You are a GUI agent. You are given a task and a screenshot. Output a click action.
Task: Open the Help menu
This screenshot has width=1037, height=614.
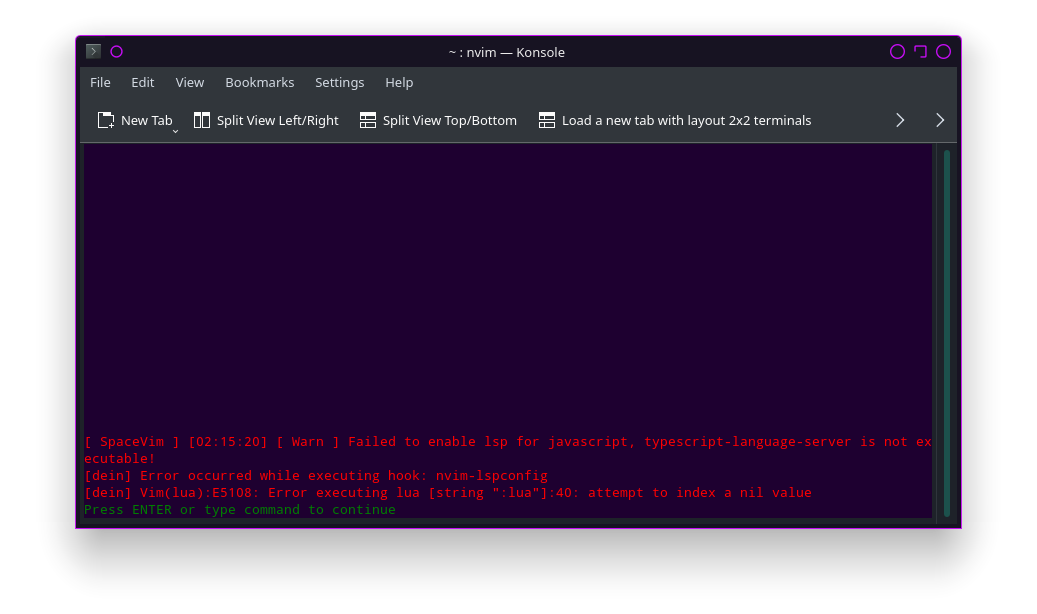click(399, 83)
